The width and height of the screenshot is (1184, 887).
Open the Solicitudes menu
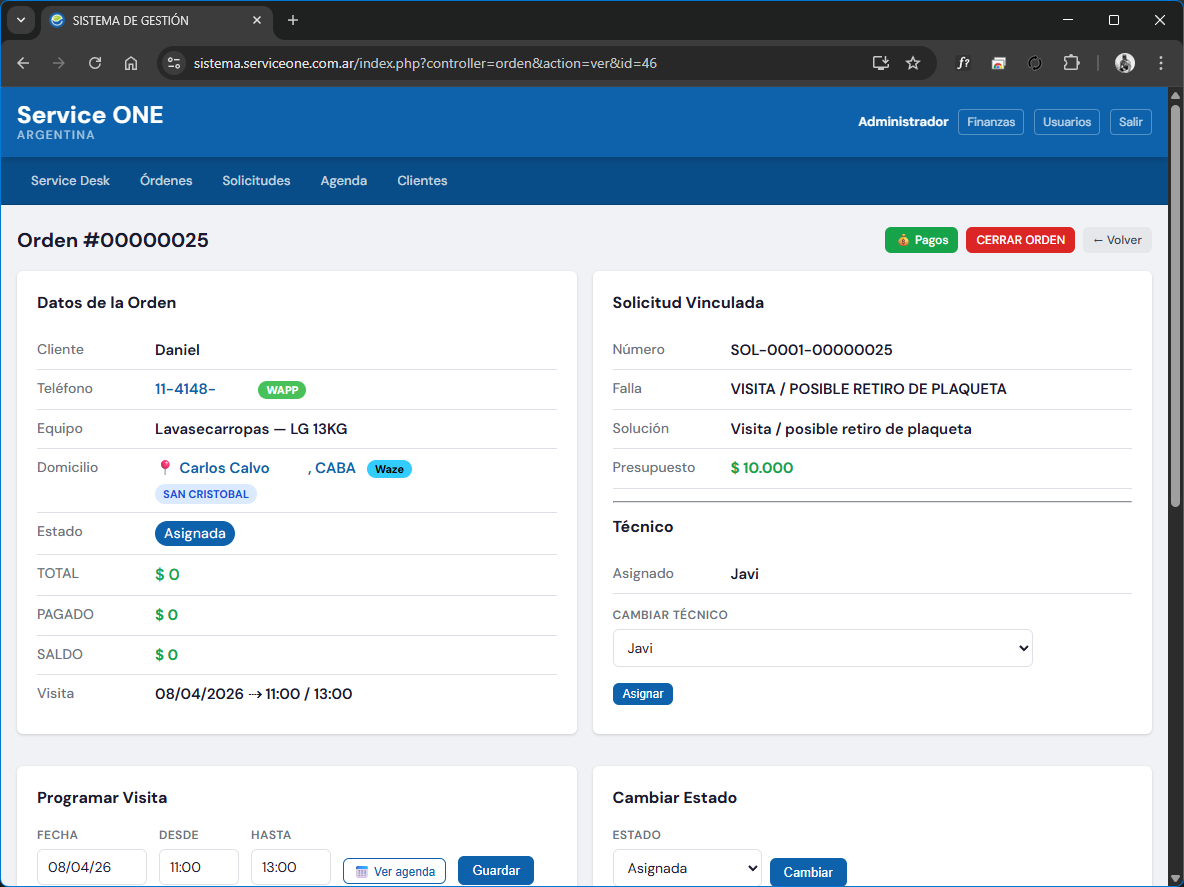point(256,181)
